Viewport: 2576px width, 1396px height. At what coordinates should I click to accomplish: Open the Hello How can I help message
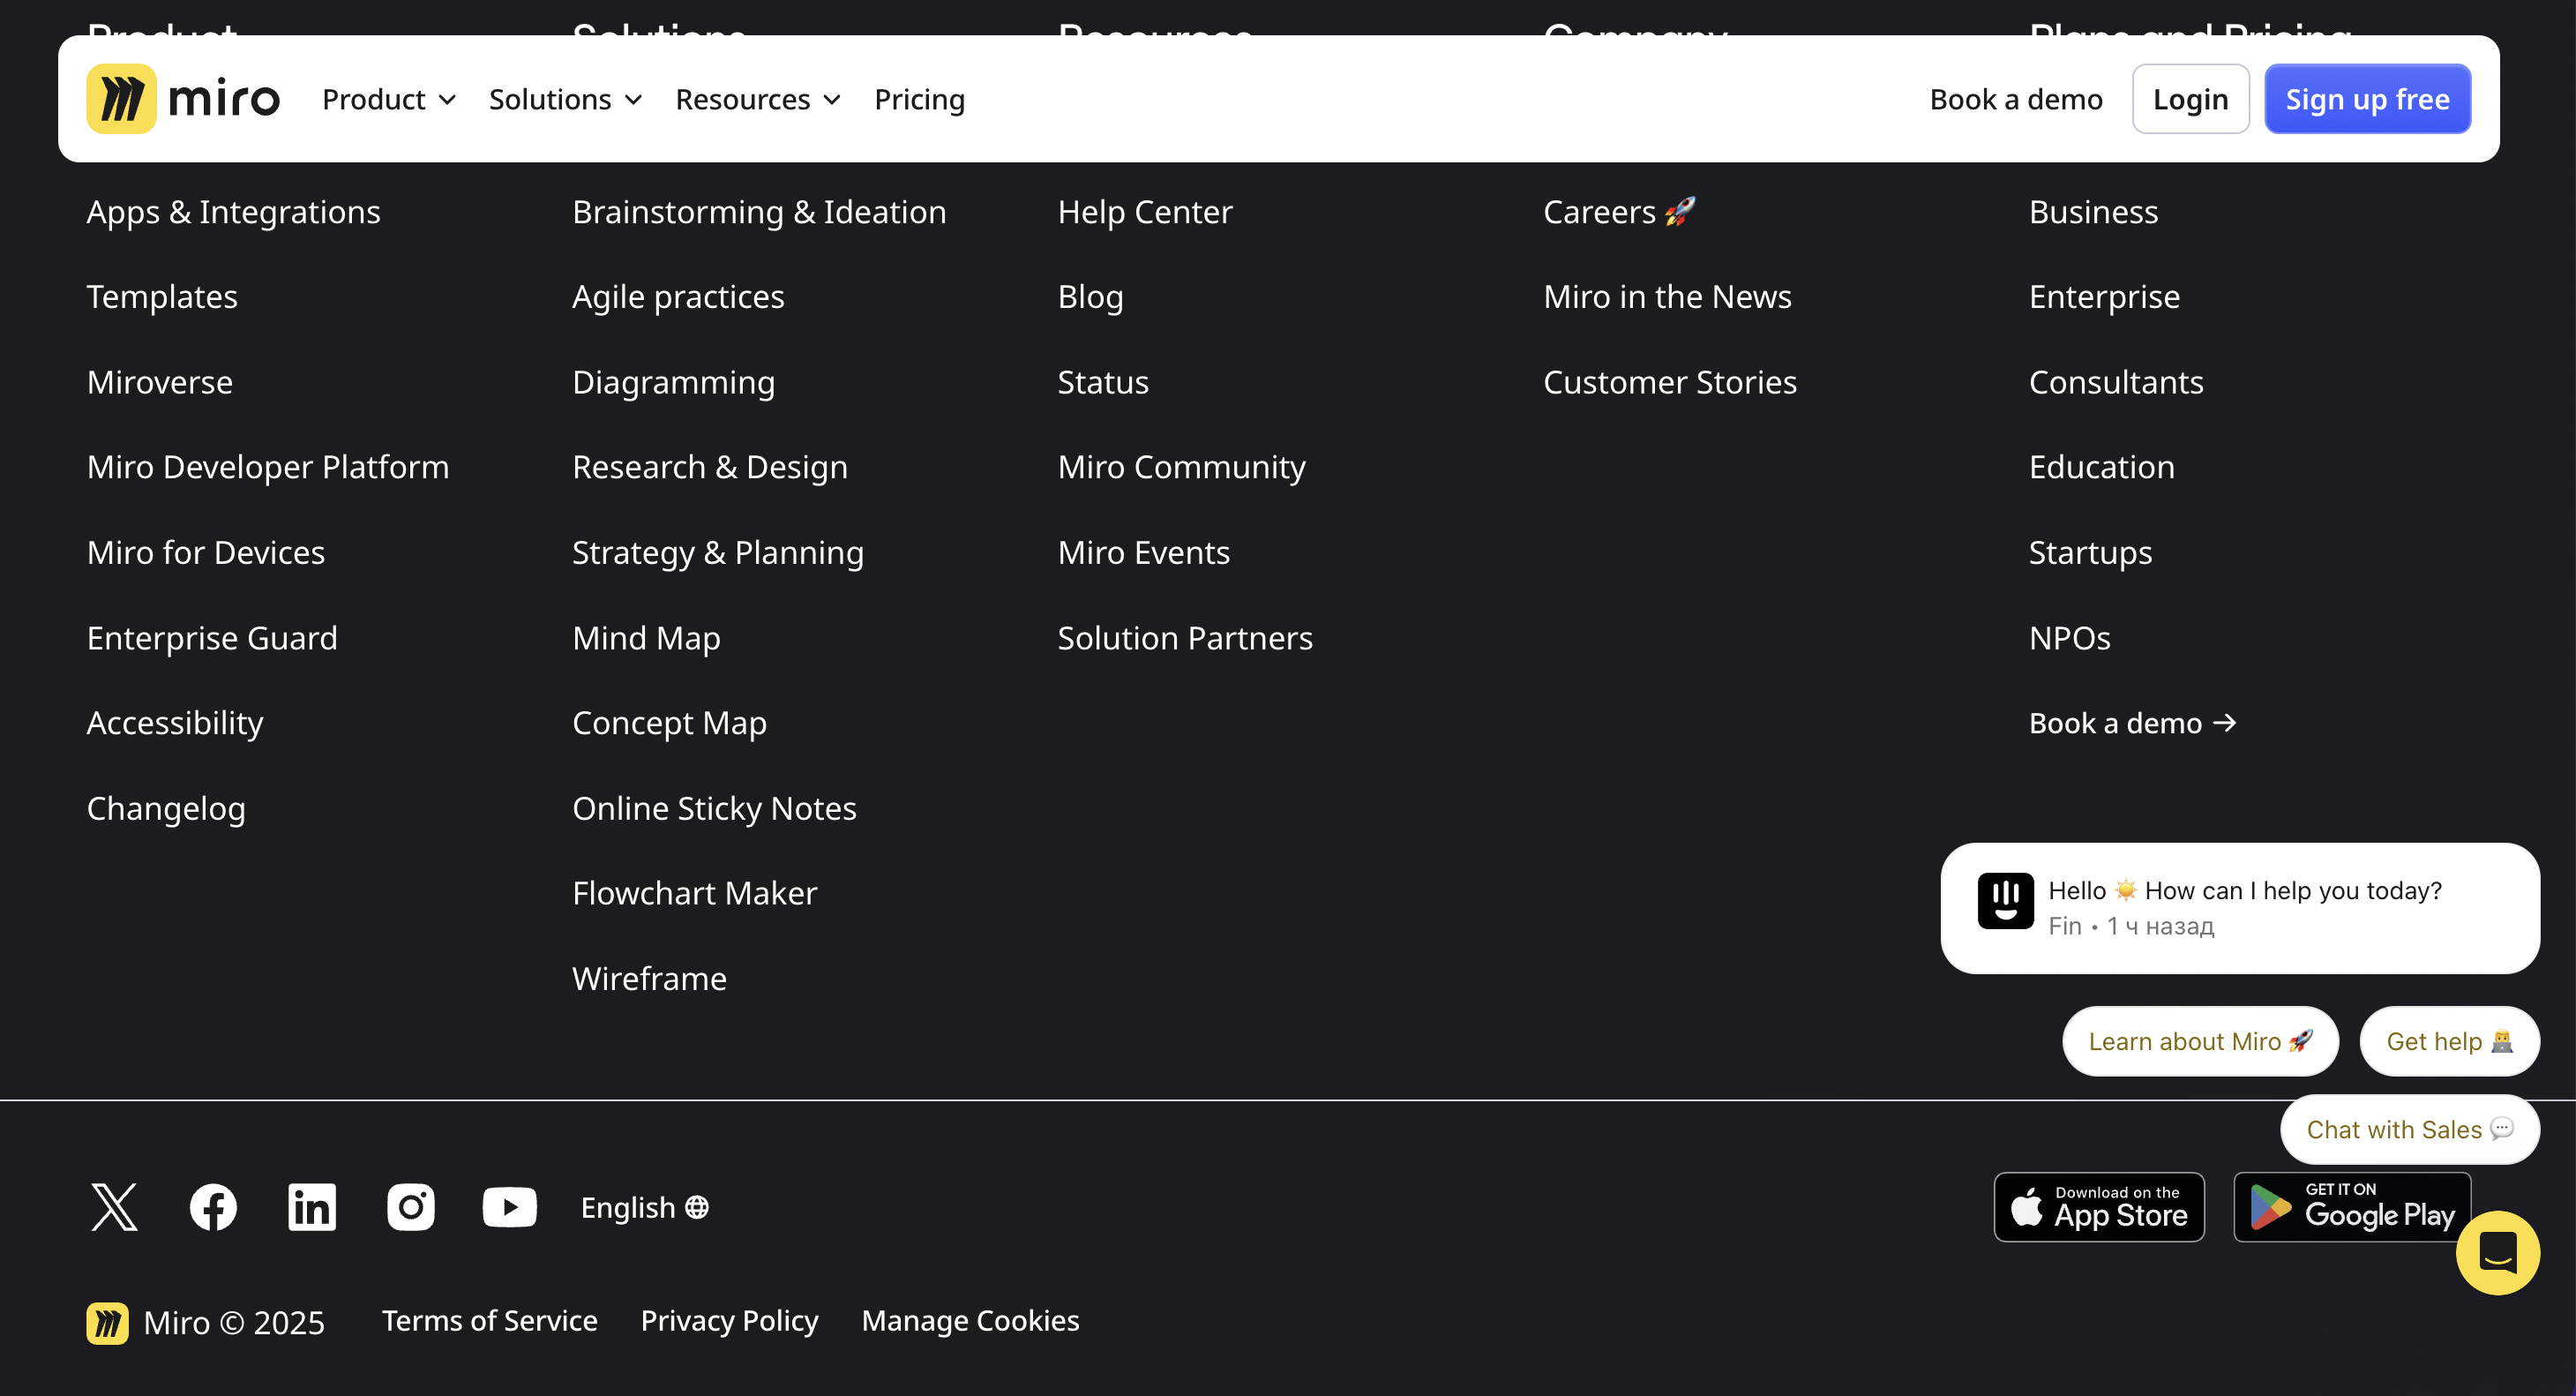(2240, 908)
